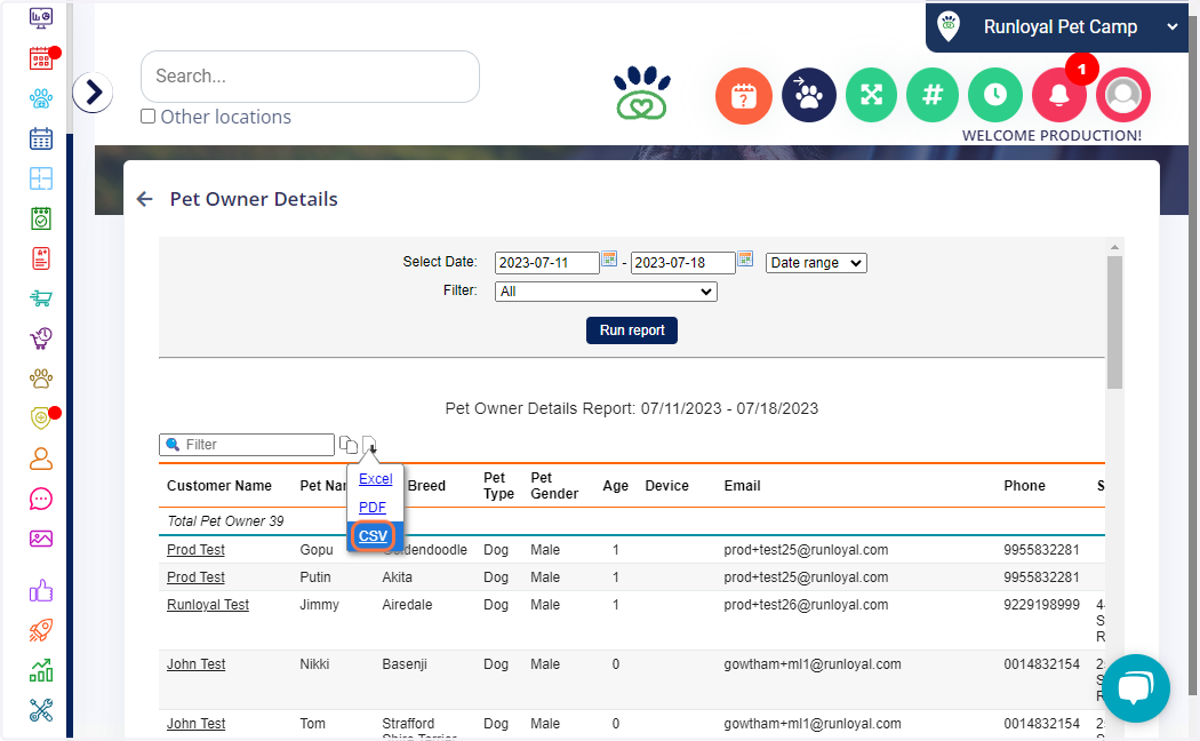This screenshot has width=1200, height=741.
Task: Sort by the Pet Gender column header
Action: point(555,486)
